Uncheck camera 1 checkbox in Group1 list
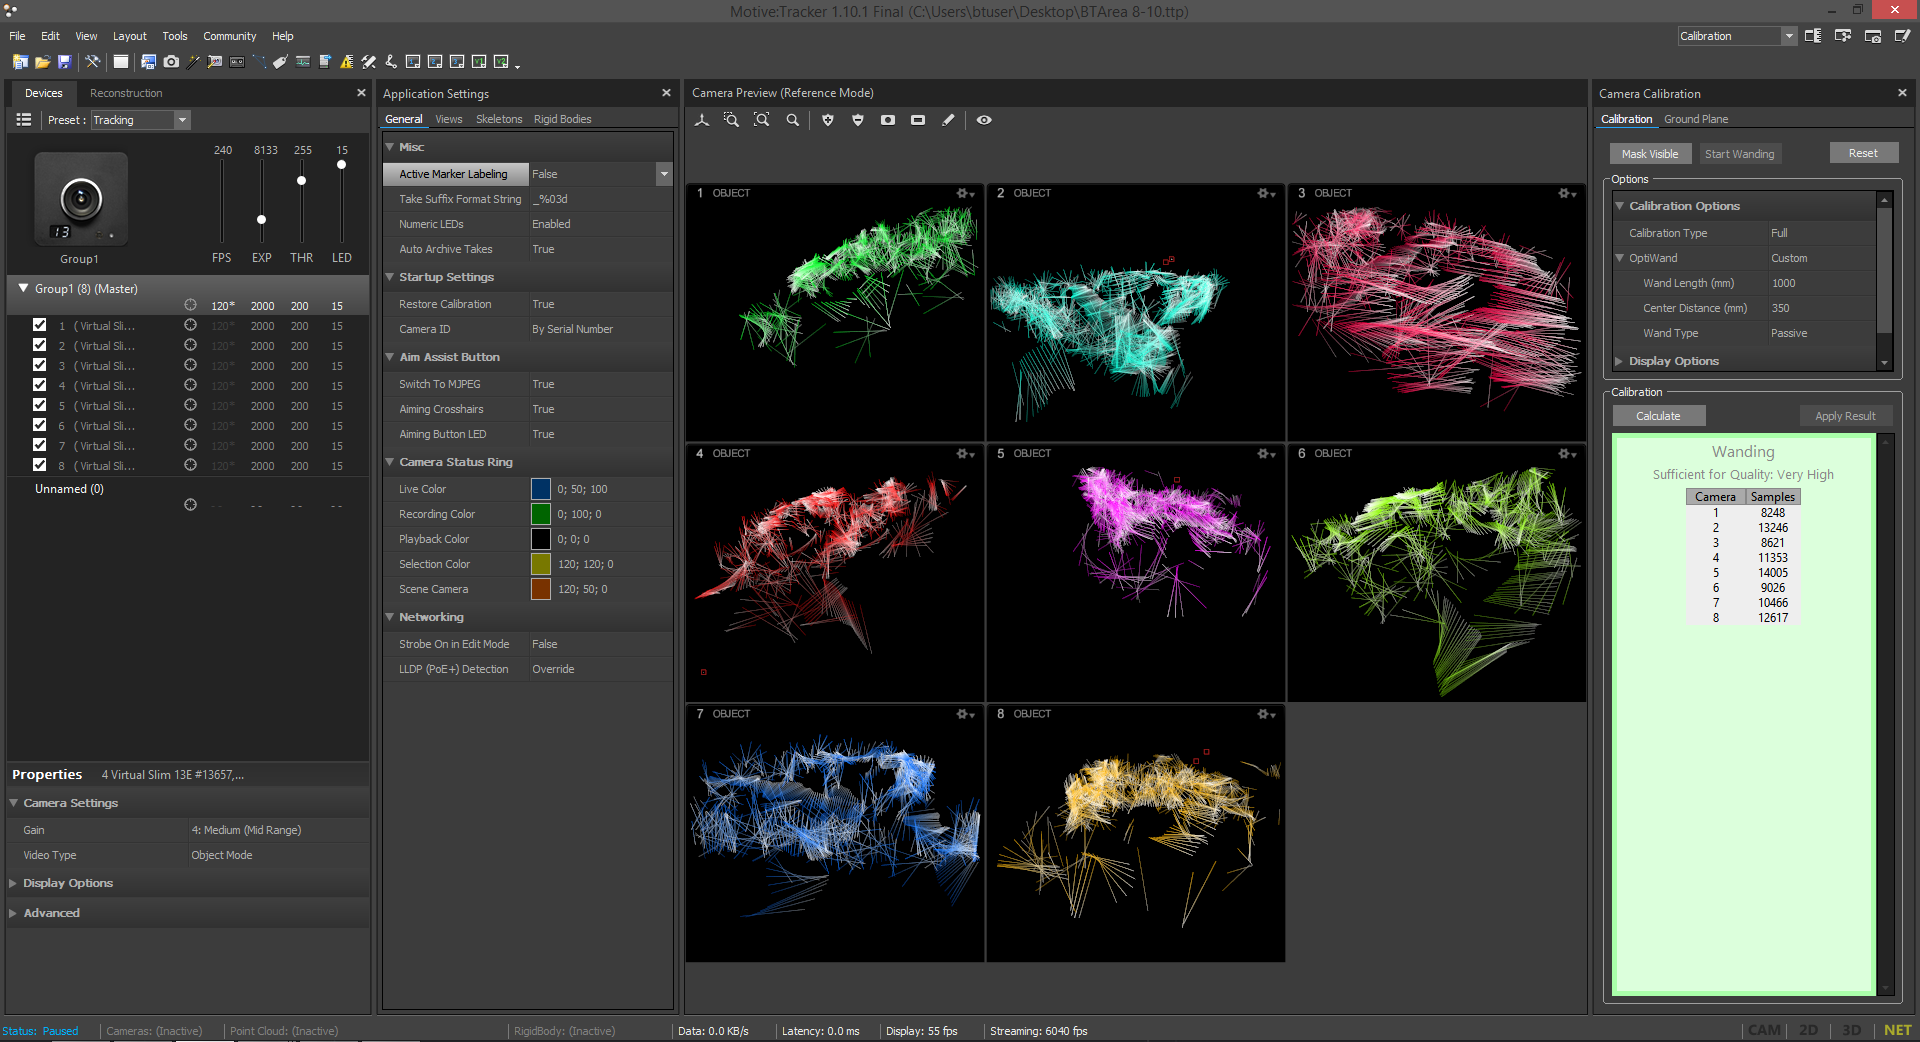The width and height of the screenshot is (1920, 1042). pyautogui.click(x=39, y=325)
